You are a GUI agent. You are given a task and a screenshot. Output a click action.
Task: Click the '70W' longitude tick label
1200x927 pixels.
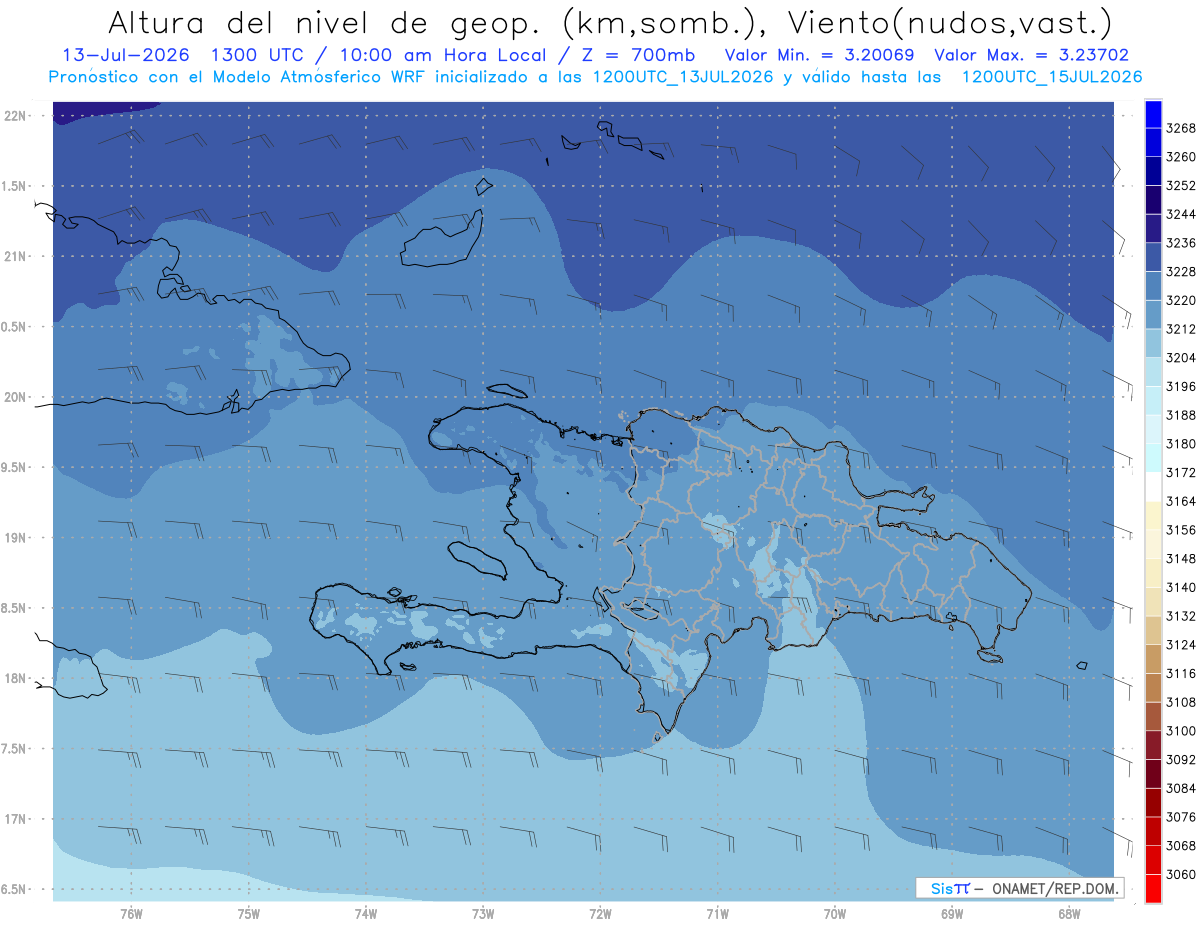click(835, 914)
